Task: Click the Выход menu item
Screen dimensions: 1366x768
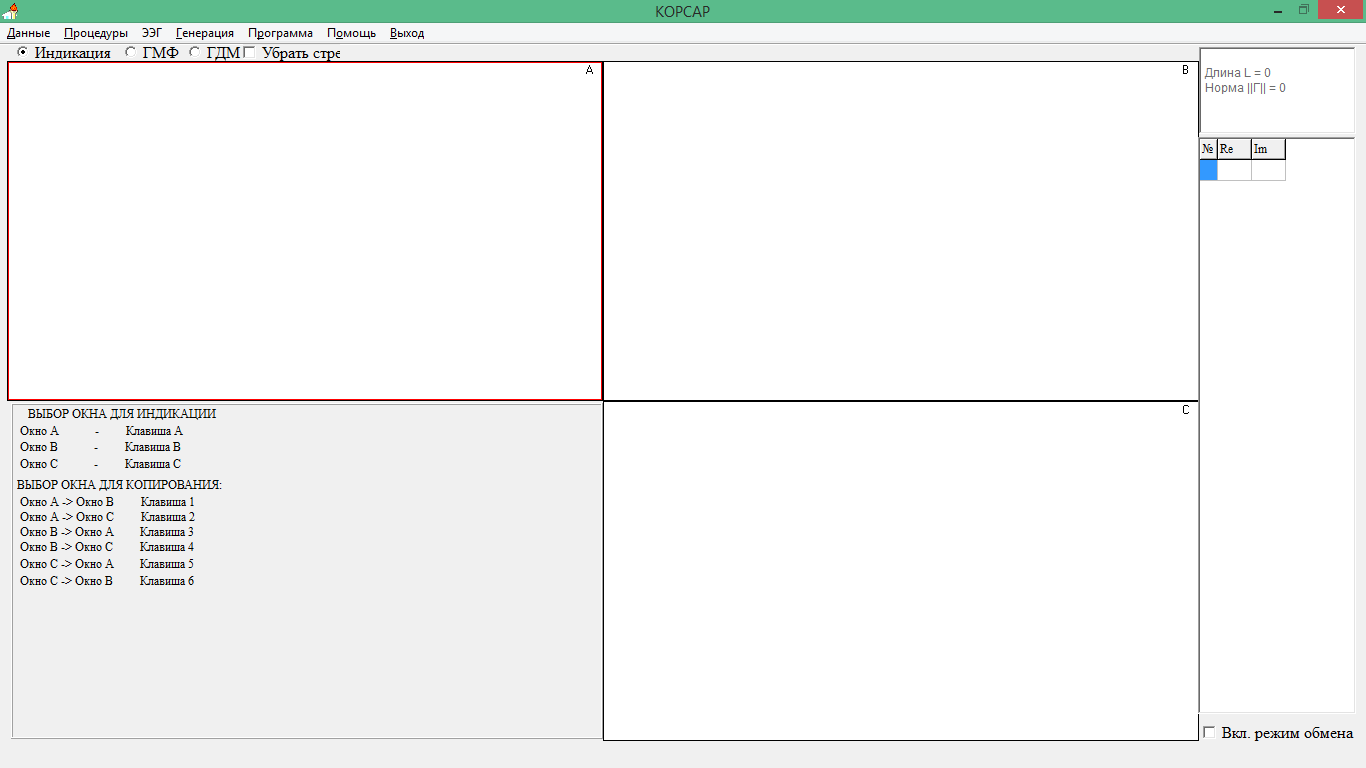Action: [x=407, y=33]
